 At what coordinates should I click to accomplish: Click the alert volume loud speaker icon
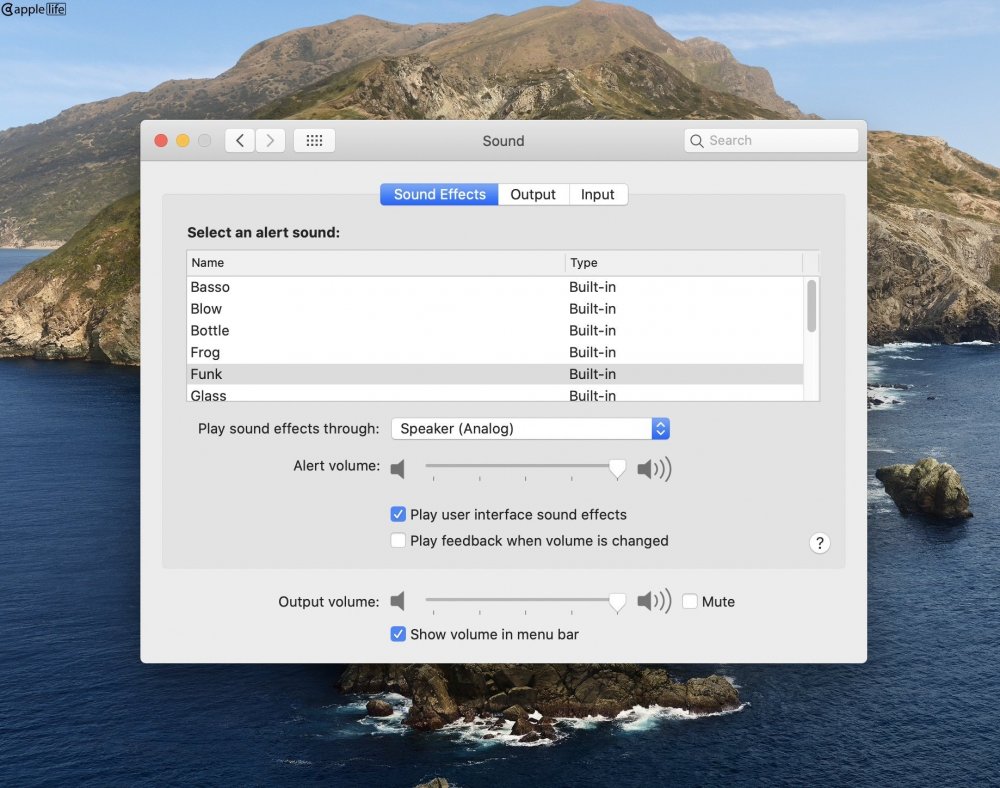coord(654,469)
